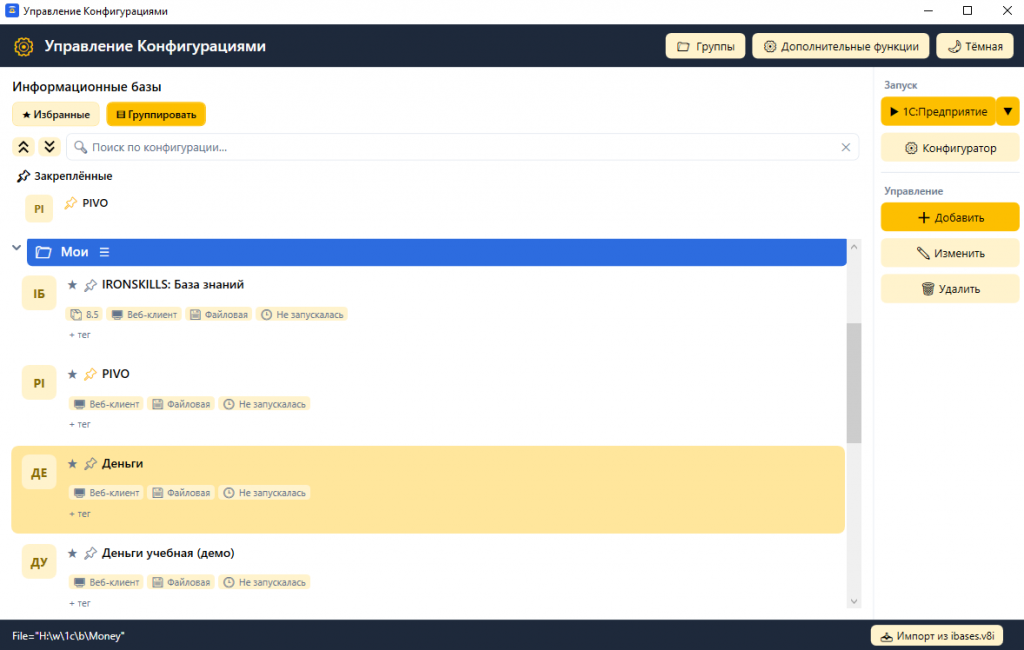Open the Мои group hamburger menu
The image size is (1024, 650).
click(x=104, y=252)
